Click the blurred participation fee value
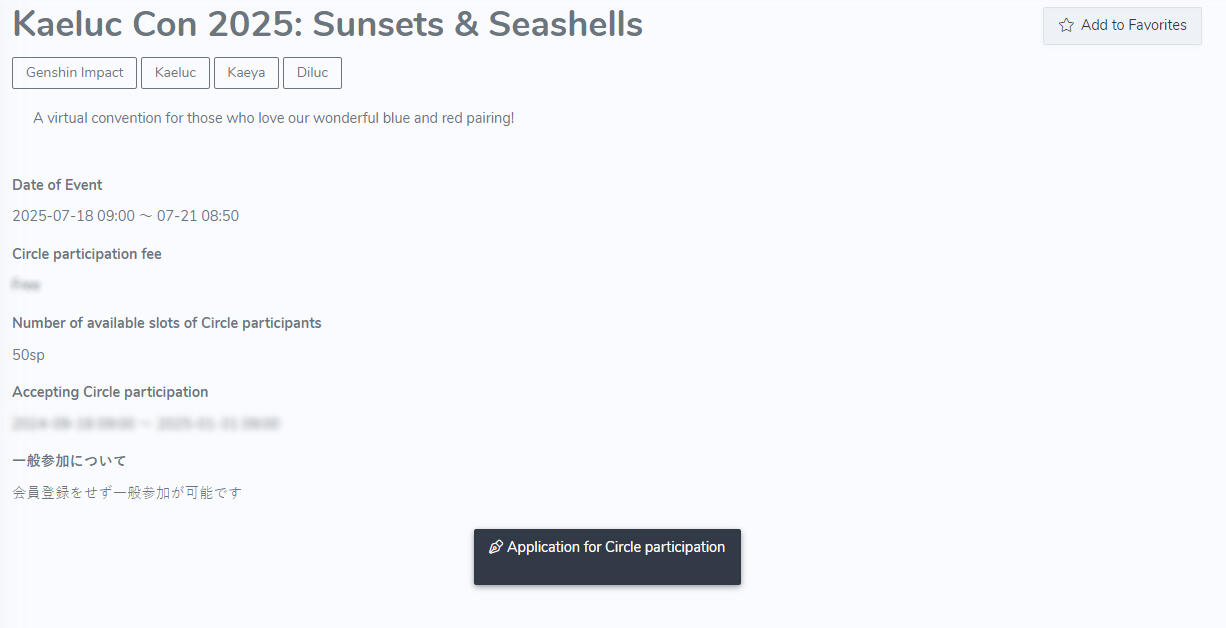The image size is (1226, 628). coord(26,285)
